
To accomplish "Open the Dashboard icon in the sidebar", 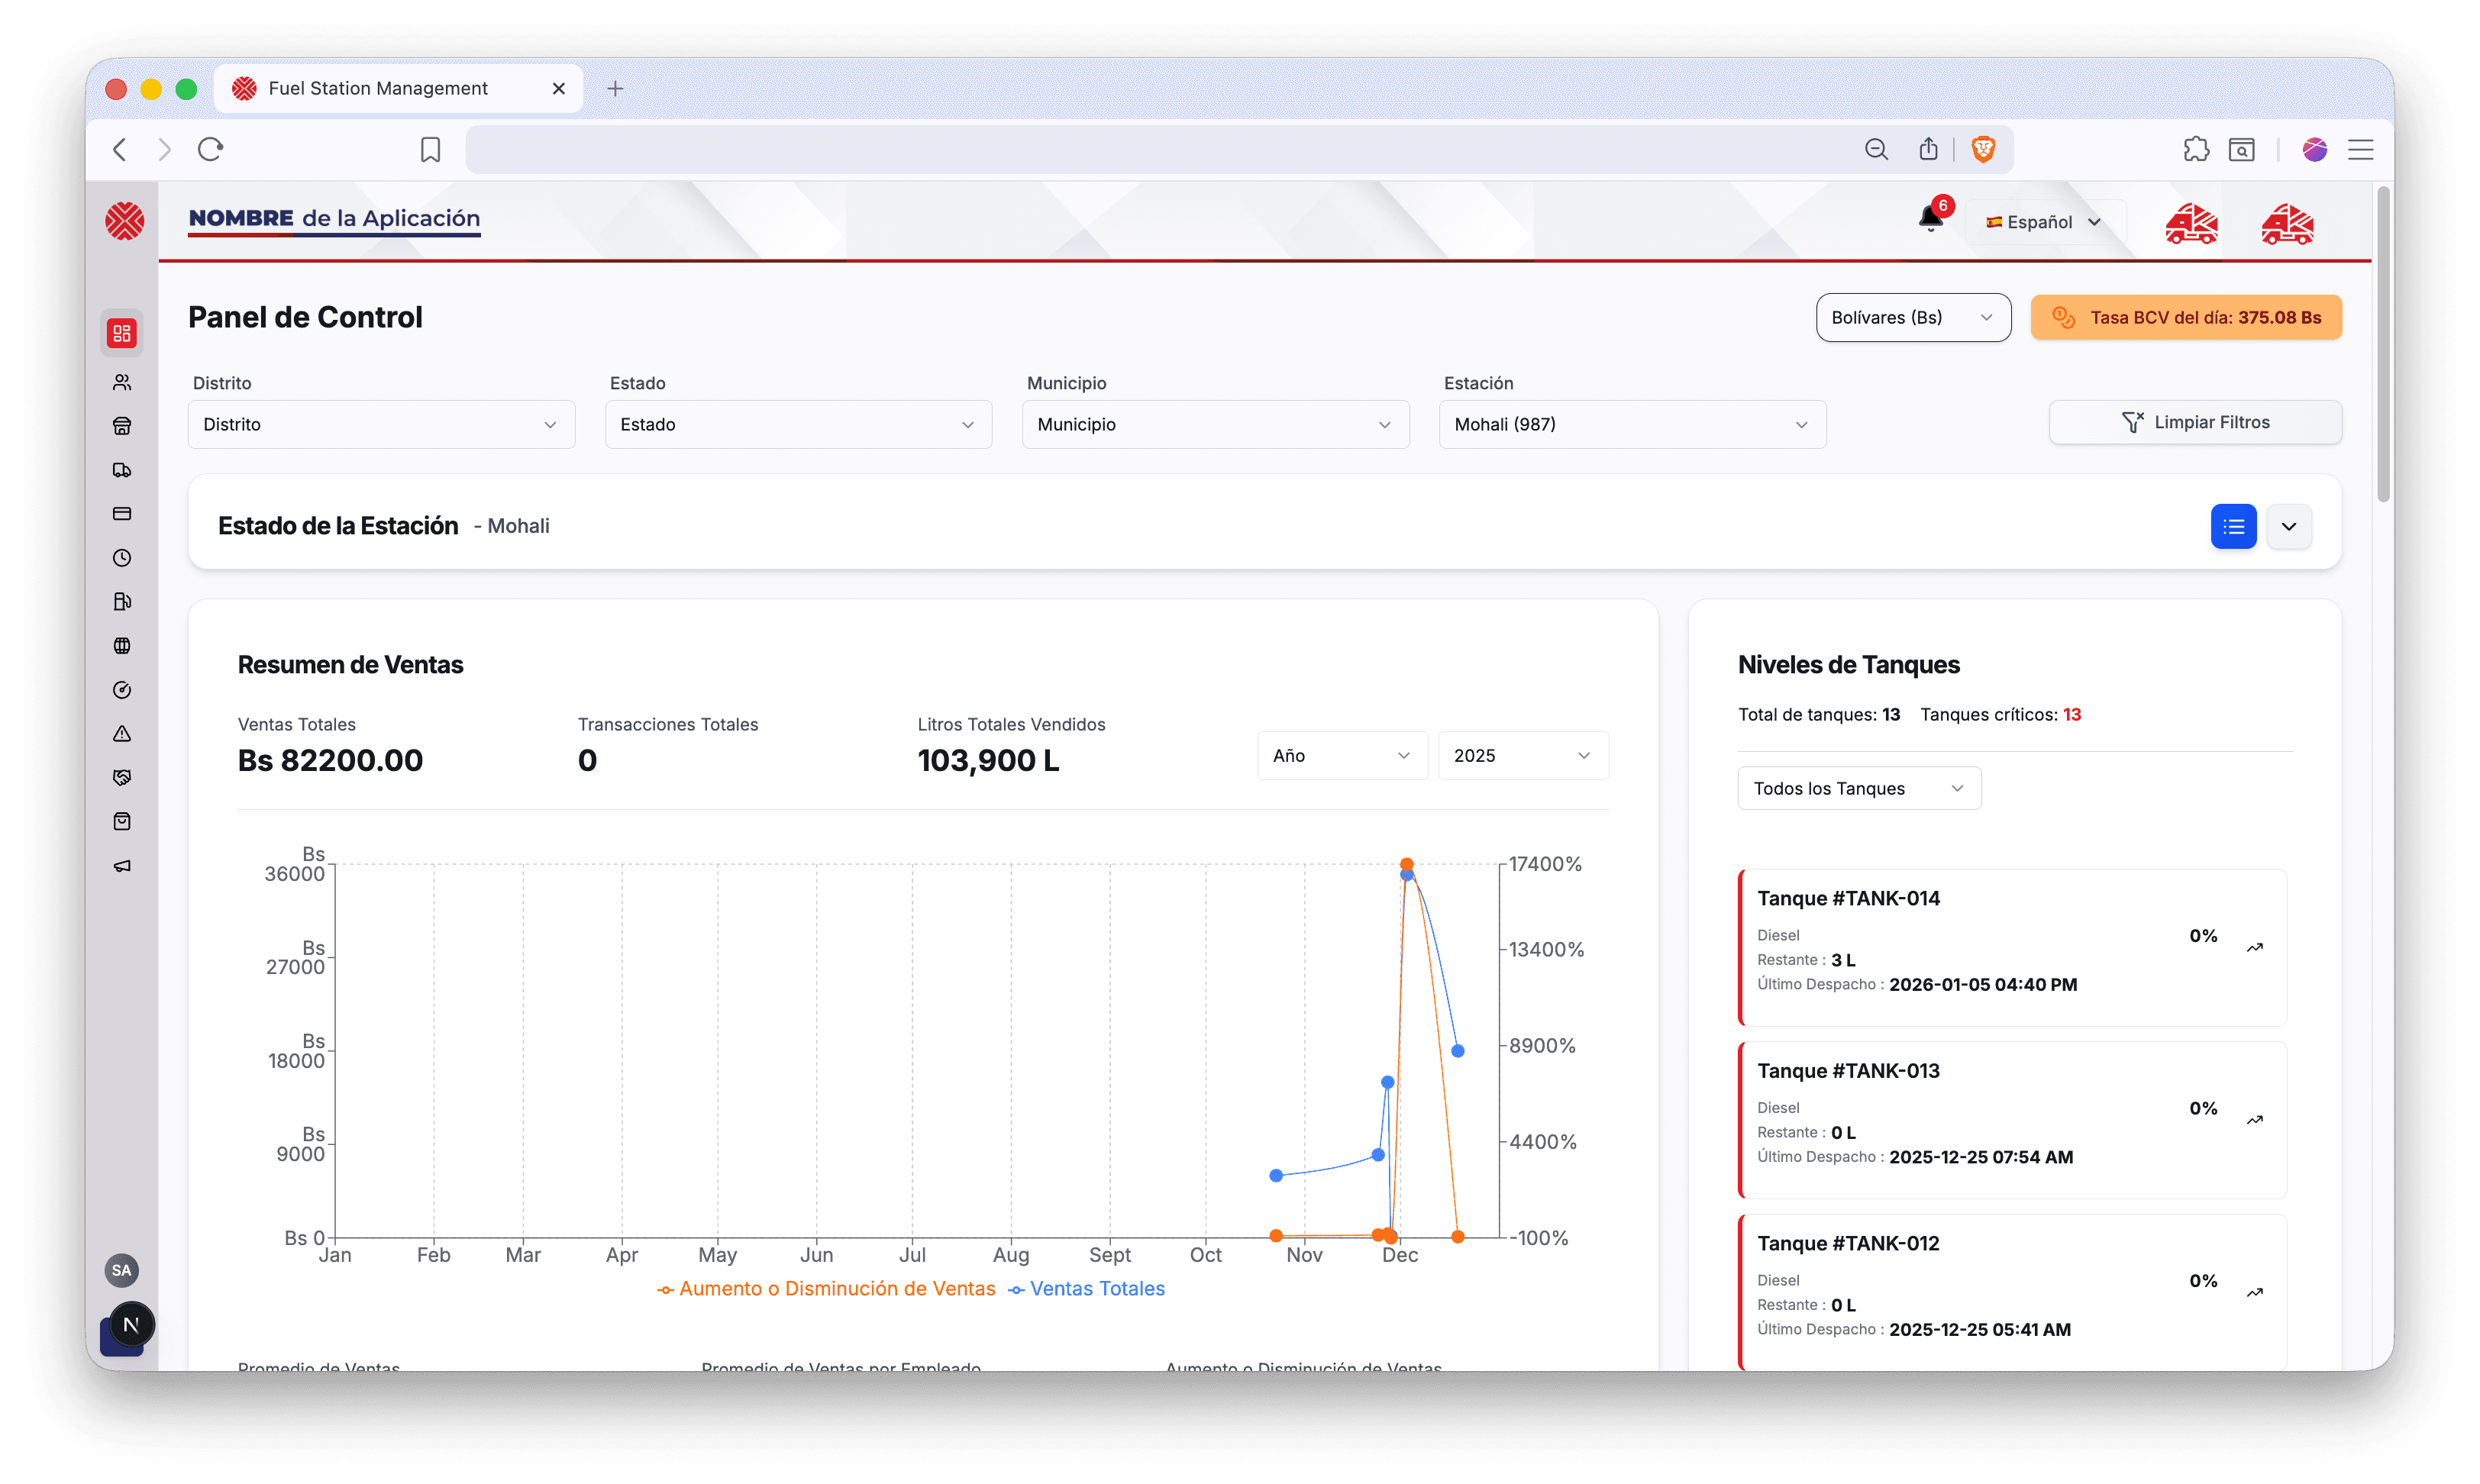I will 122,333.
